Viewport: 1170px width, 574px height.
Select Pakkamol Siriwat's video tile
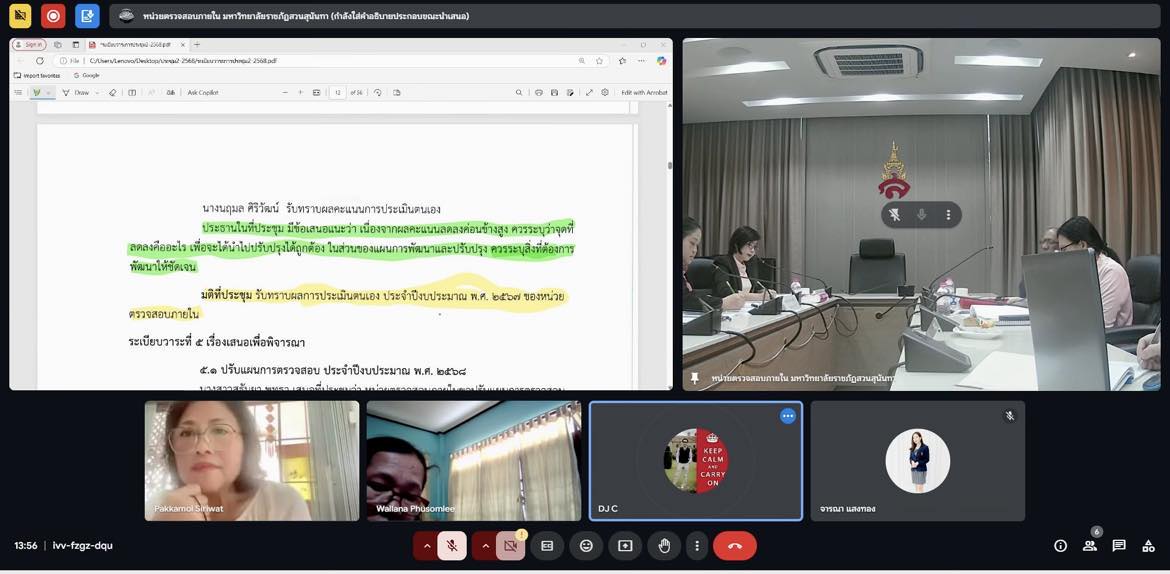point(252,460)
